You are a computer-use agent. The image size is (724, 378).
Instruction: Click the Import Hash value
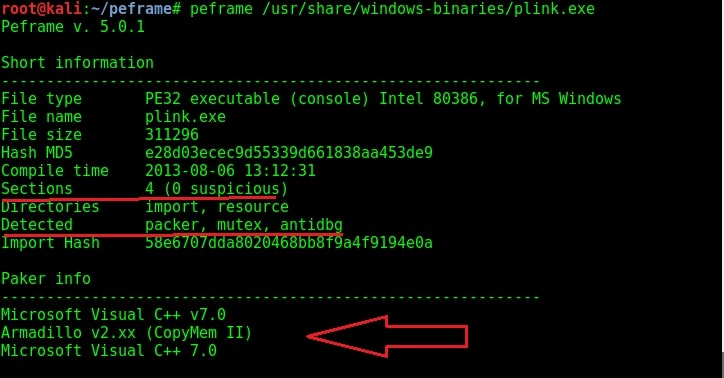pyautogui.click(x=289, y=243)
